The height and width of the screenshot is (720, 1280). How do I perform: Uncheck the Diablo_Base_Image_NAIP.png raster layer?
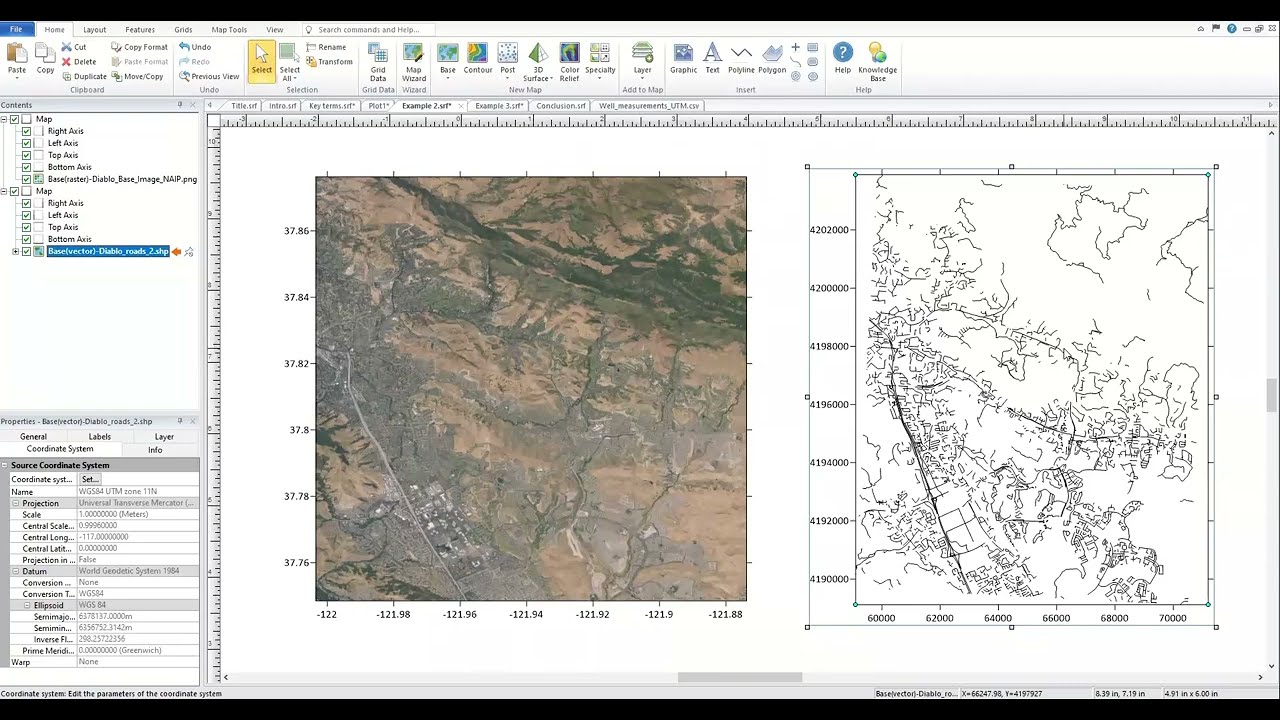click(x=27, y=179)
